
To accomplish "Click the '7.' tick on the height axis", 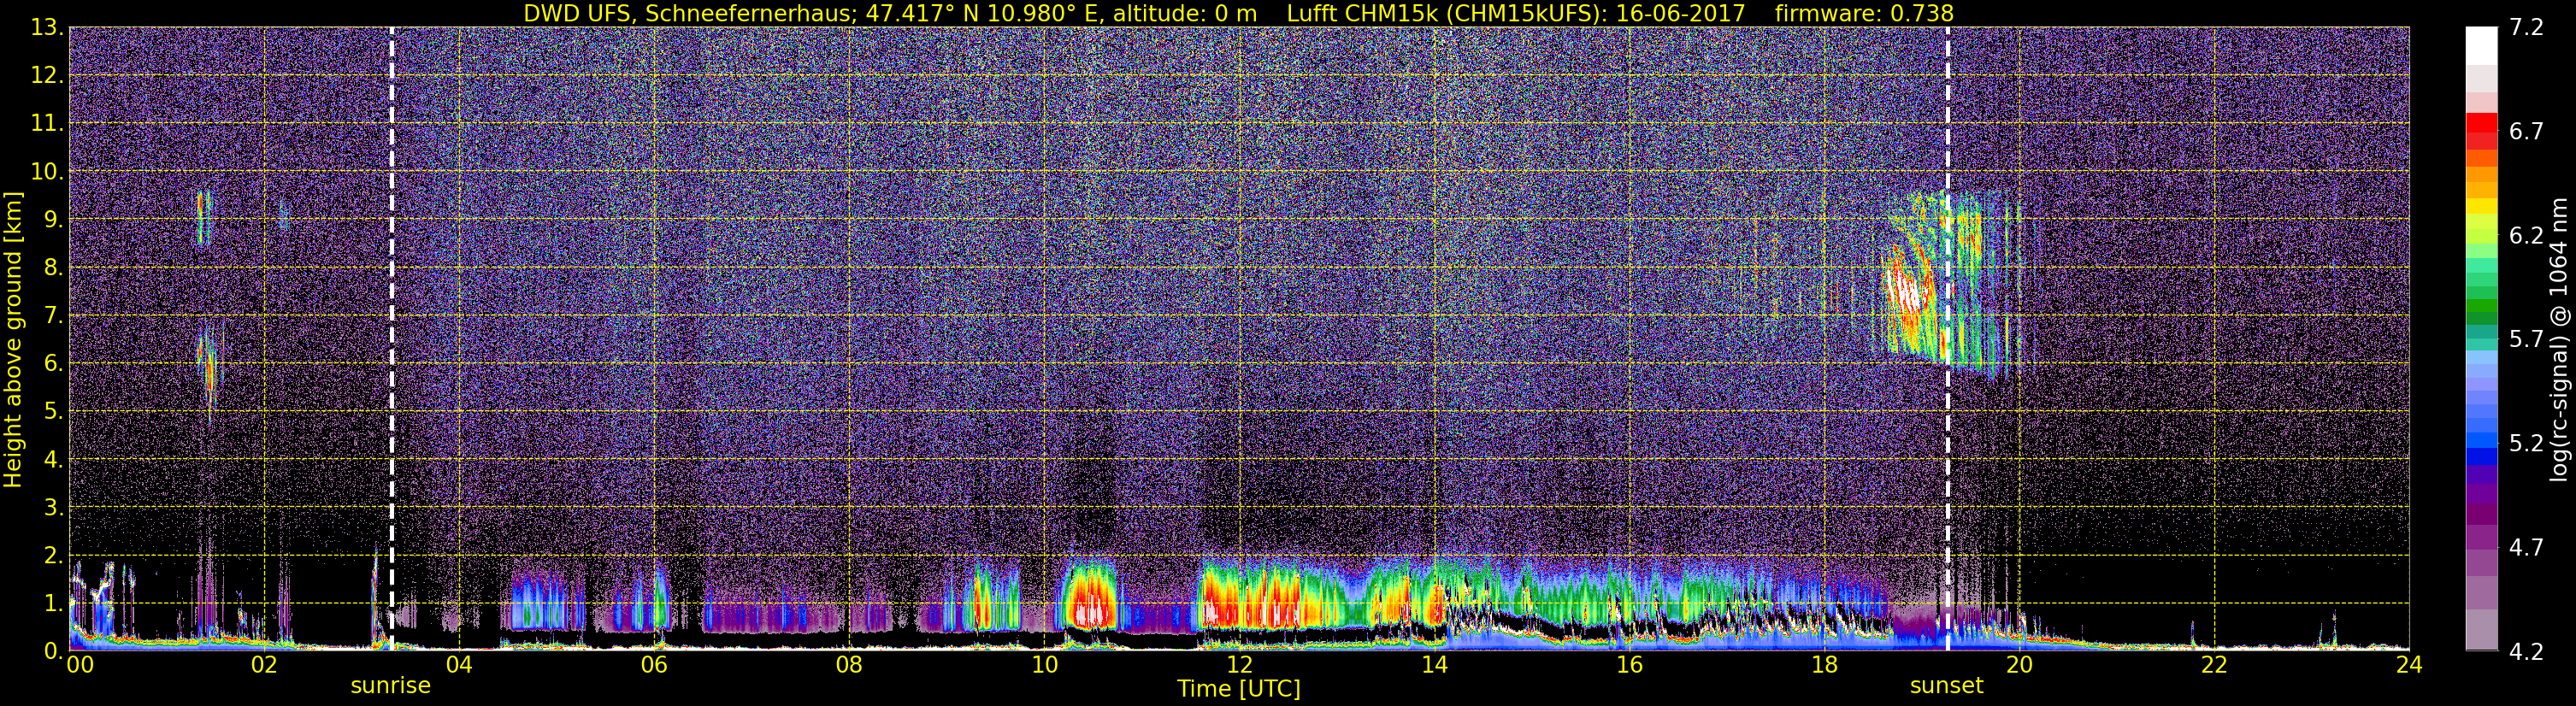I will tap(52, 315).
